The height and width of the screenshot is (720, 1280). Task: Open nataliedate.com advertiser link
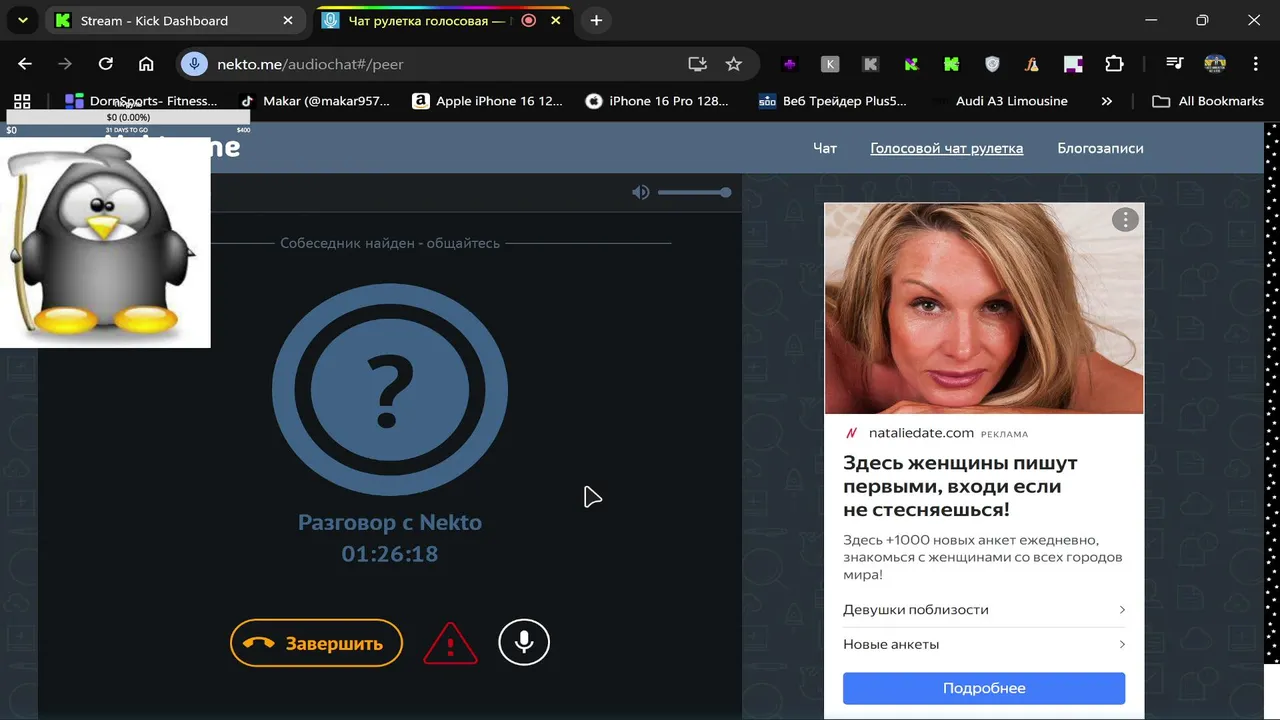click(x=921, y=433)
